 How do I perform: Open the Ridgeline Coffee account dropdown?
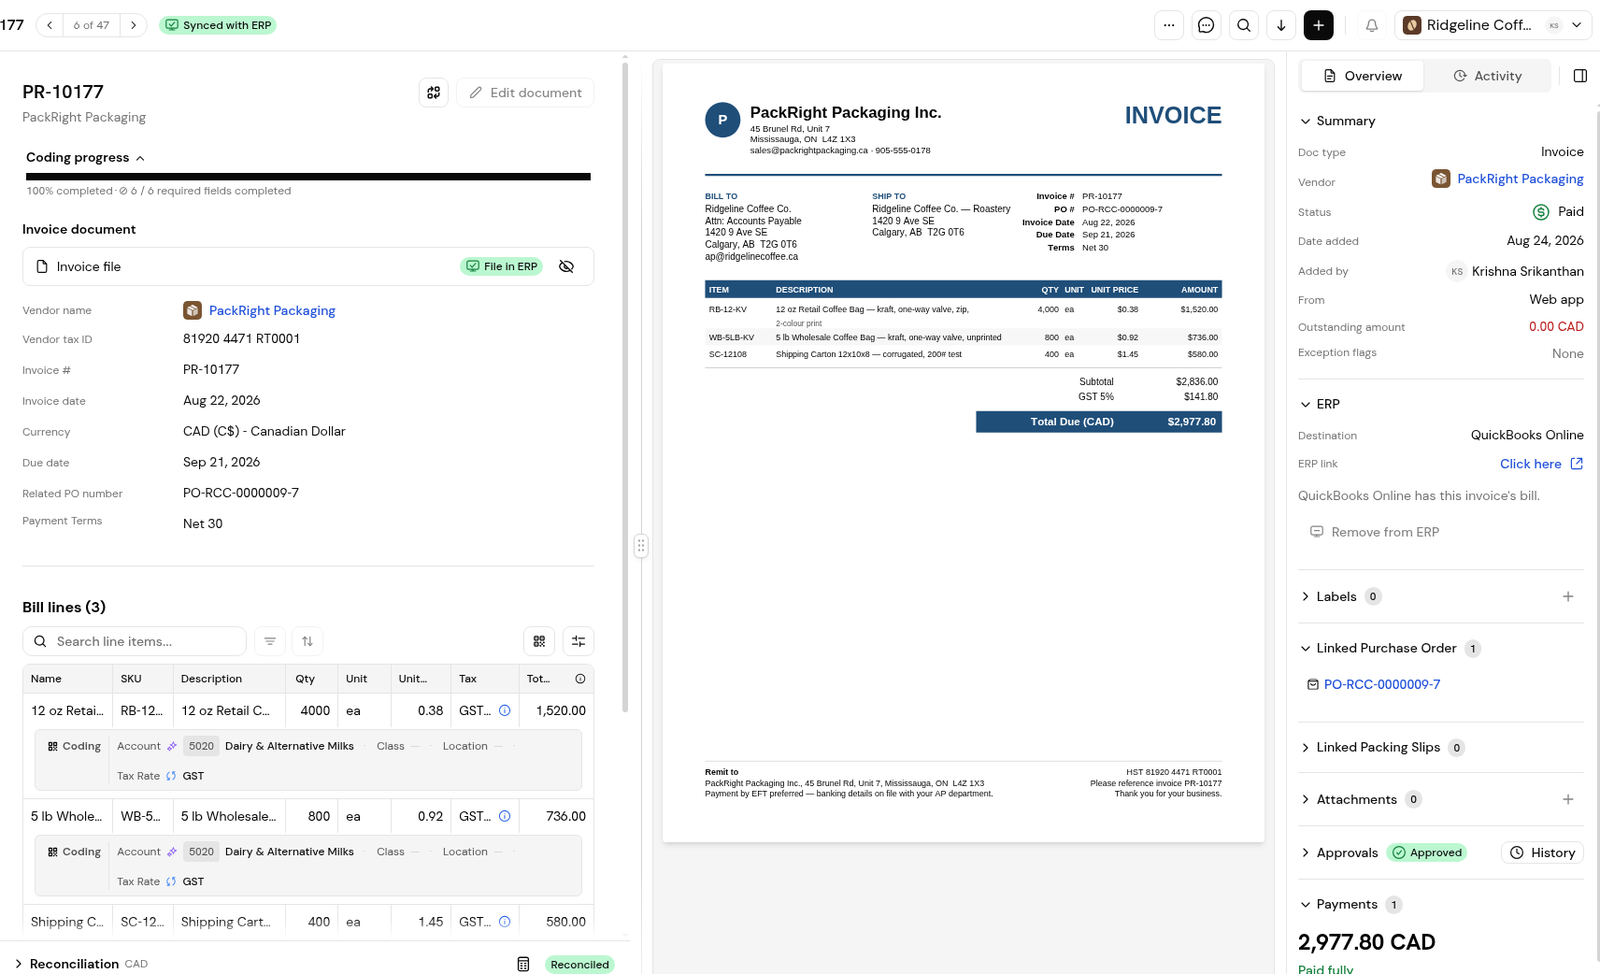pyautogui.click(x=1492, y=25)
